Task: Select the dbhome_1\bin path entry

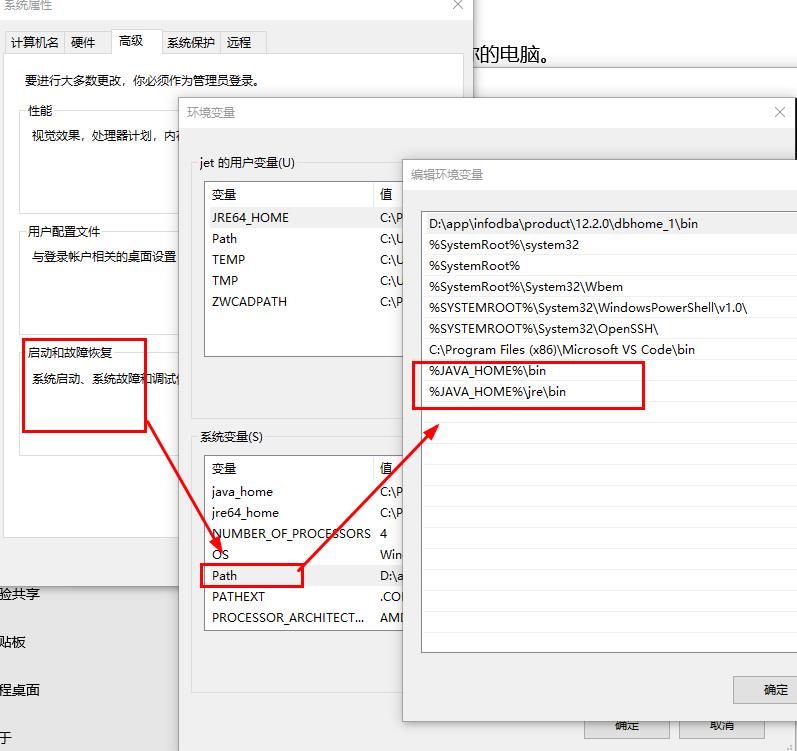Action: click(563, 224)
